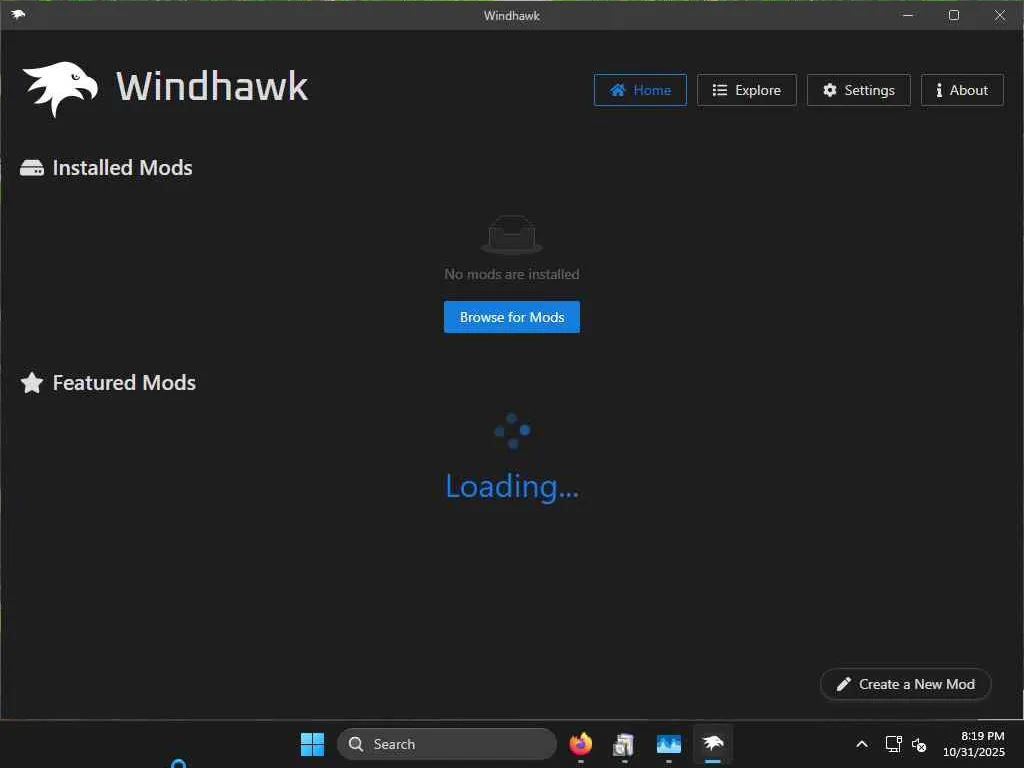The image size is (1024, 768).
Task: Open the blue graph taskbar app
Action: coord(669,744)
